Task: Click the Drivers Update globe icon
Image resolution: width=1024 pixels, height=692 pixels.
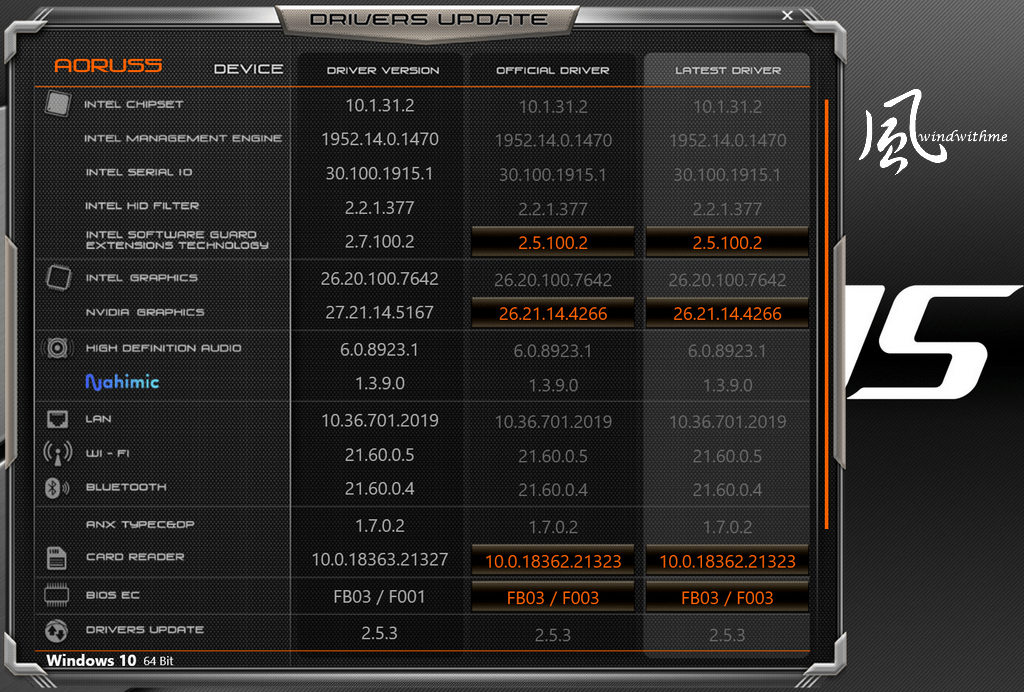Action: (57, 631)
